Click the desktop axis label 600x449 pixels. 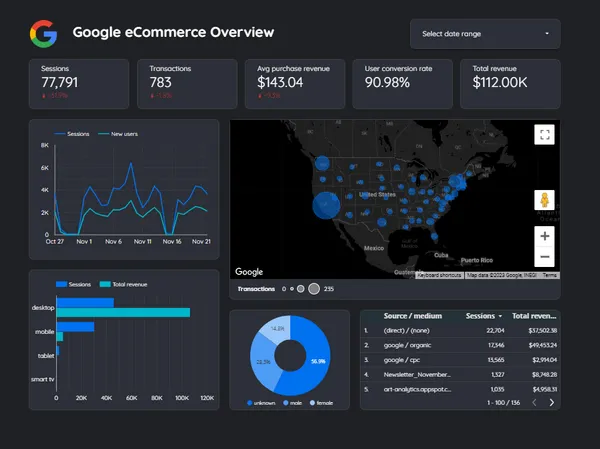(43, 308)
